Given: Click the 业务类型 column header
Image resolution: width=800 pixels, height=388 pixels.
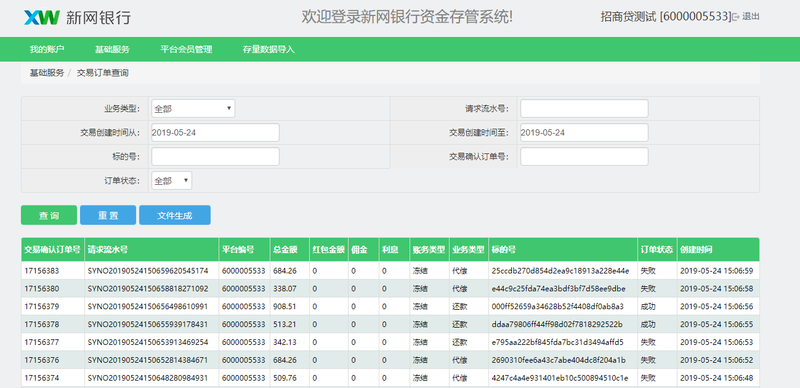Looking at the screenshot, I should point(468,250).
